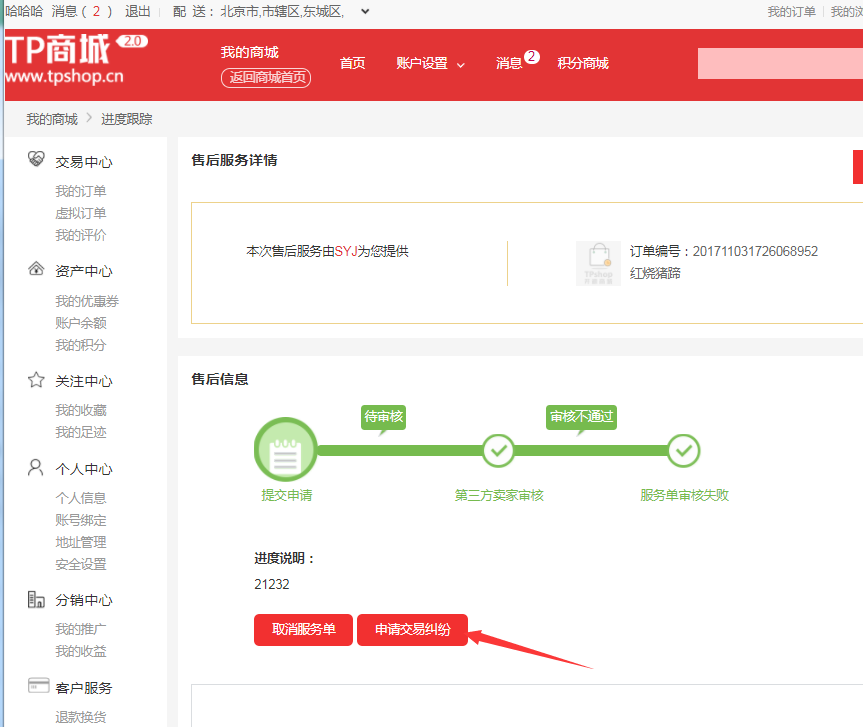Image resolution: width=863 pixels, height=727 pixels.
Task: Click the 服务单审核失败 checkmark circle
Action: pyautogui.click(x=684, y=451)
